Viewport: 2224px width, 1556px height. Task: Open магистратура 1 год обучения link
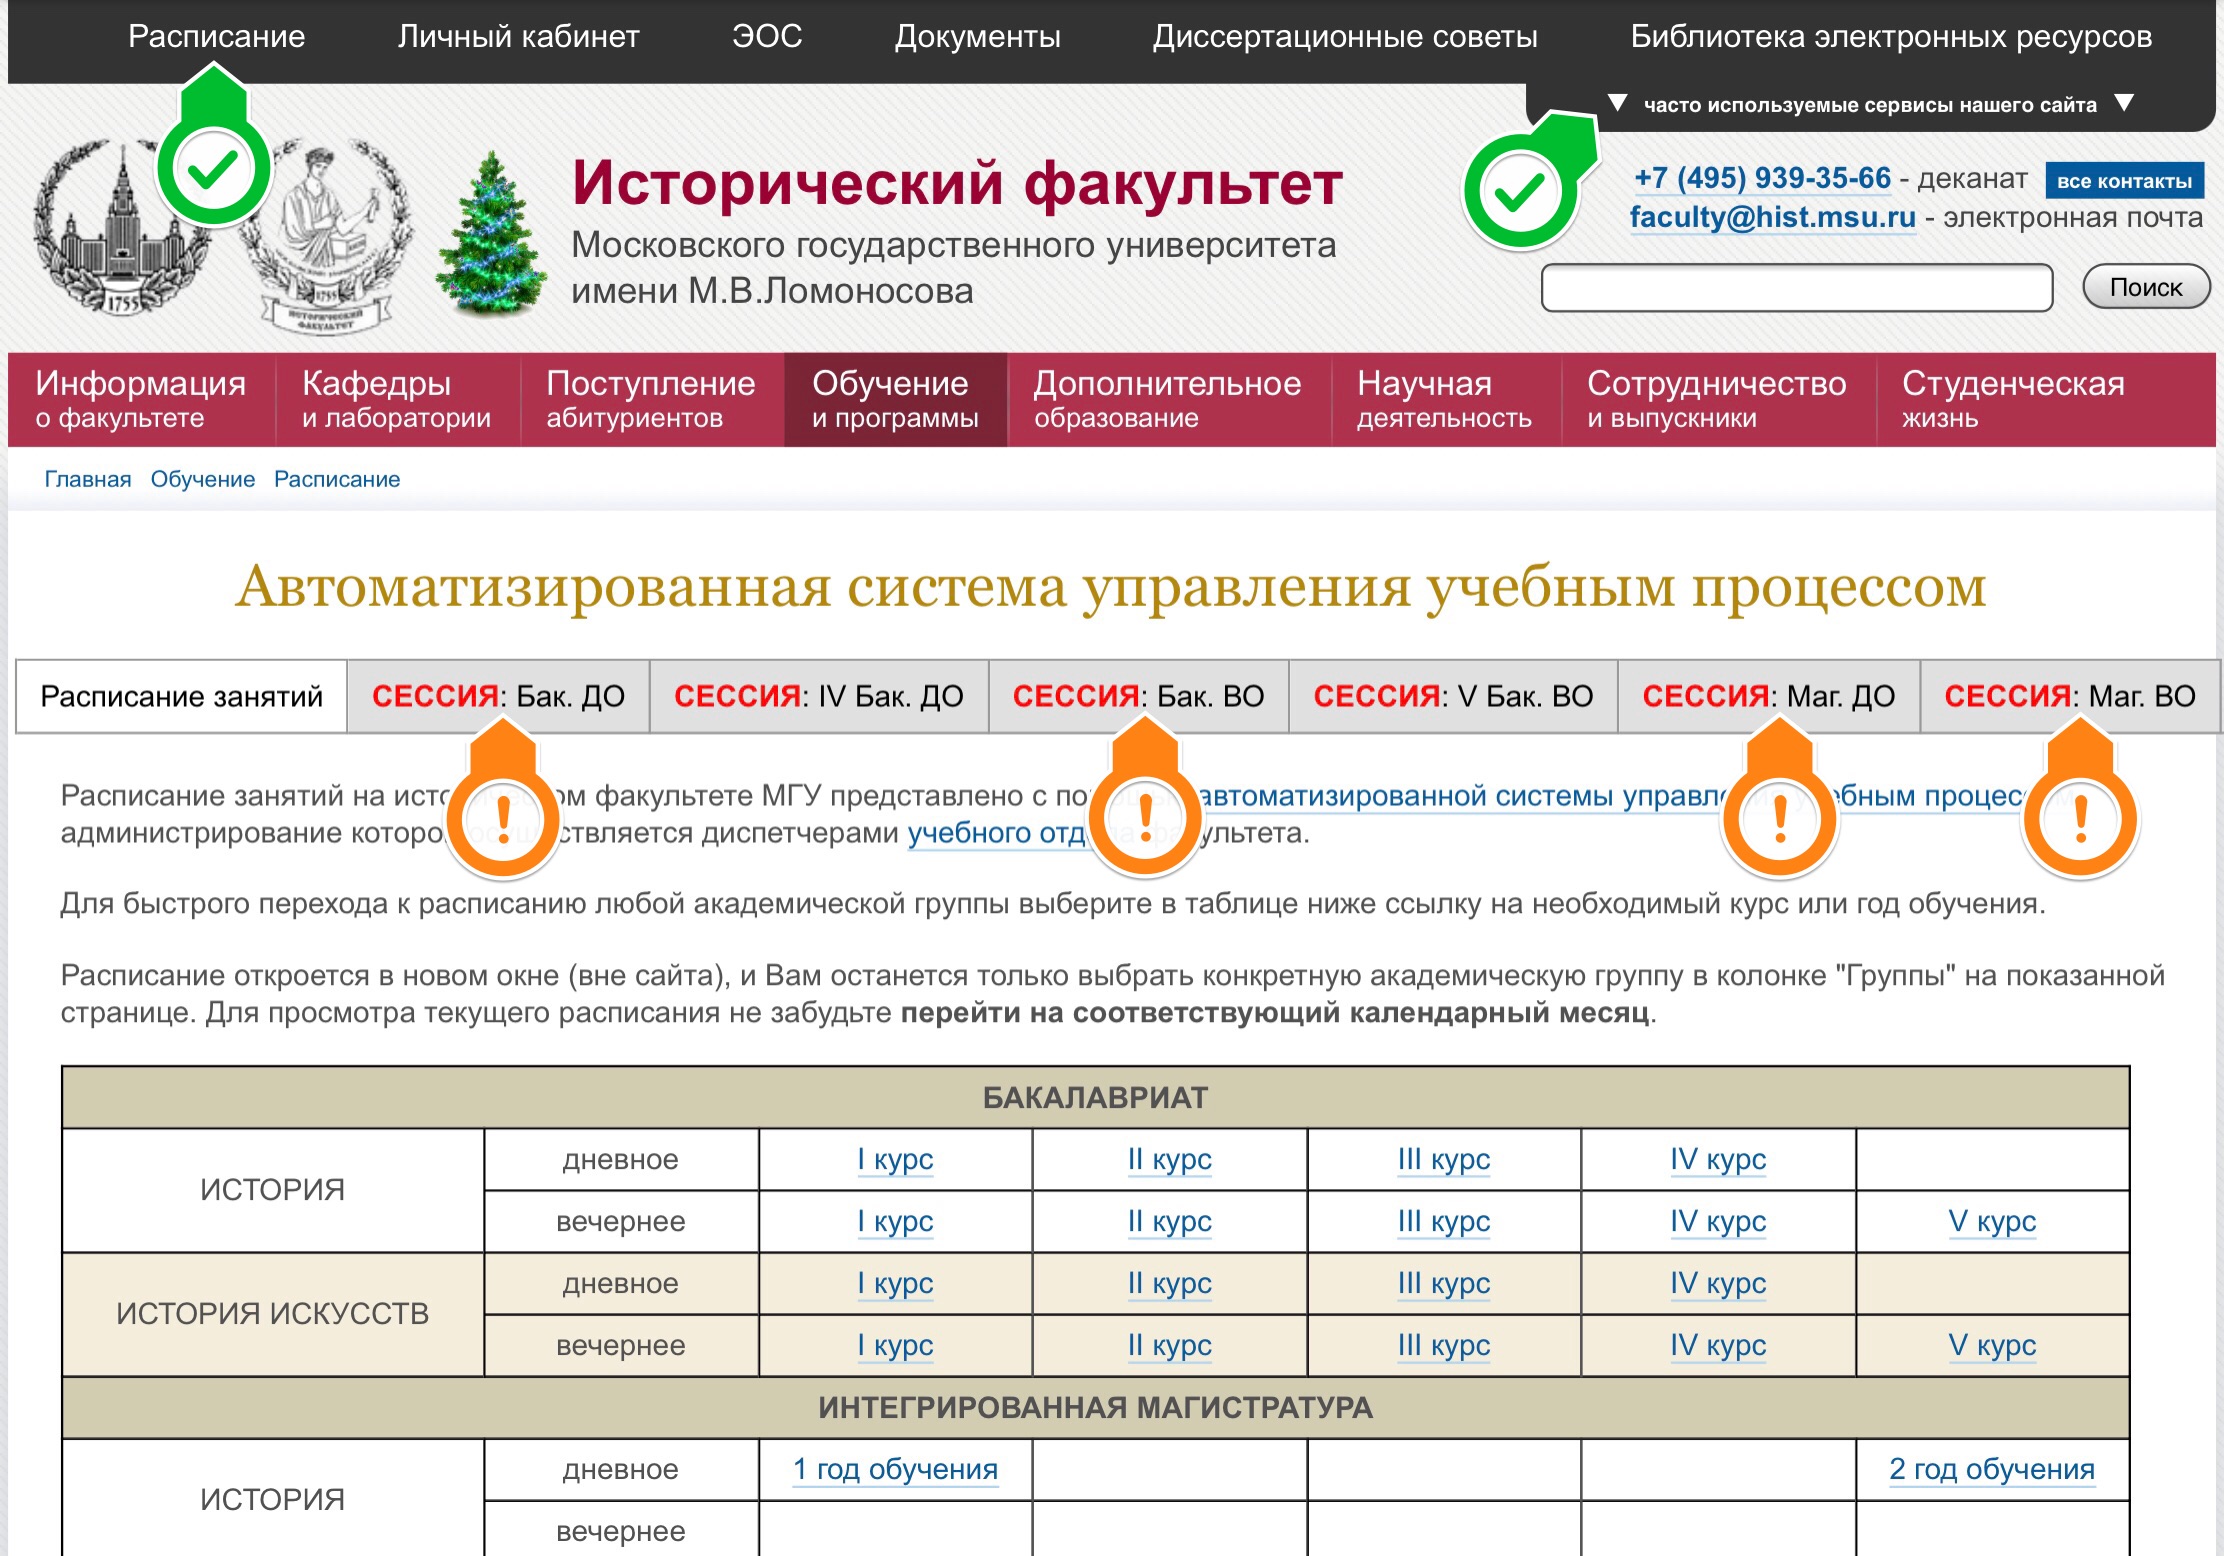tap(895, 1470)
